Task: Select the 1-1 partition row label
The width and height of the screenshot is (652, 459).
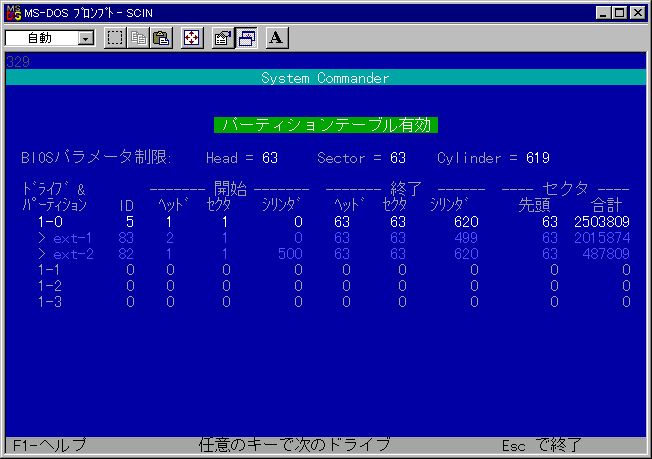Action: click(x=49, y=270)
